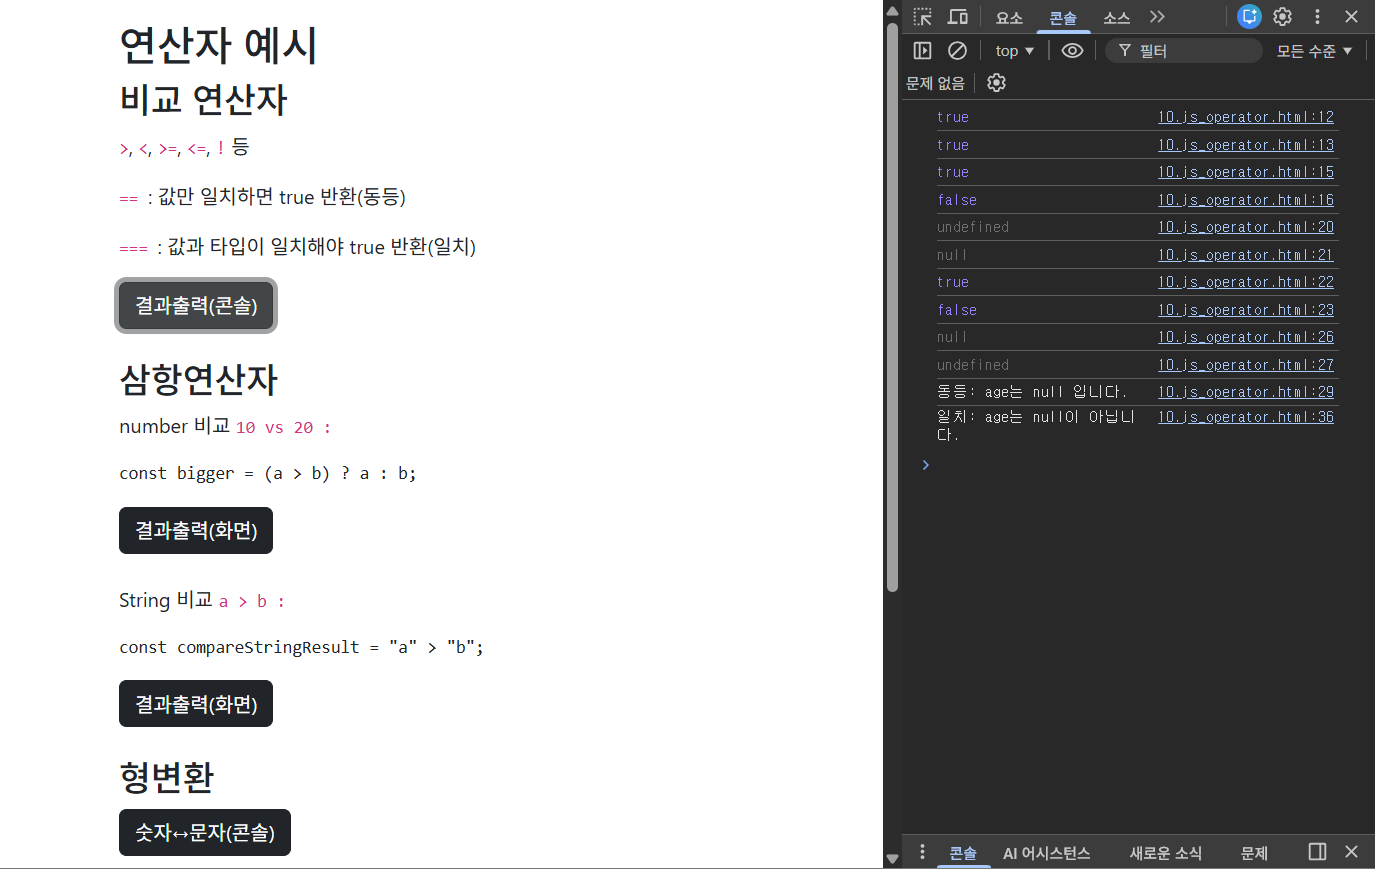Switch to the 소스 tab
Screen dimensions: 1375x869
point(1117,18)
